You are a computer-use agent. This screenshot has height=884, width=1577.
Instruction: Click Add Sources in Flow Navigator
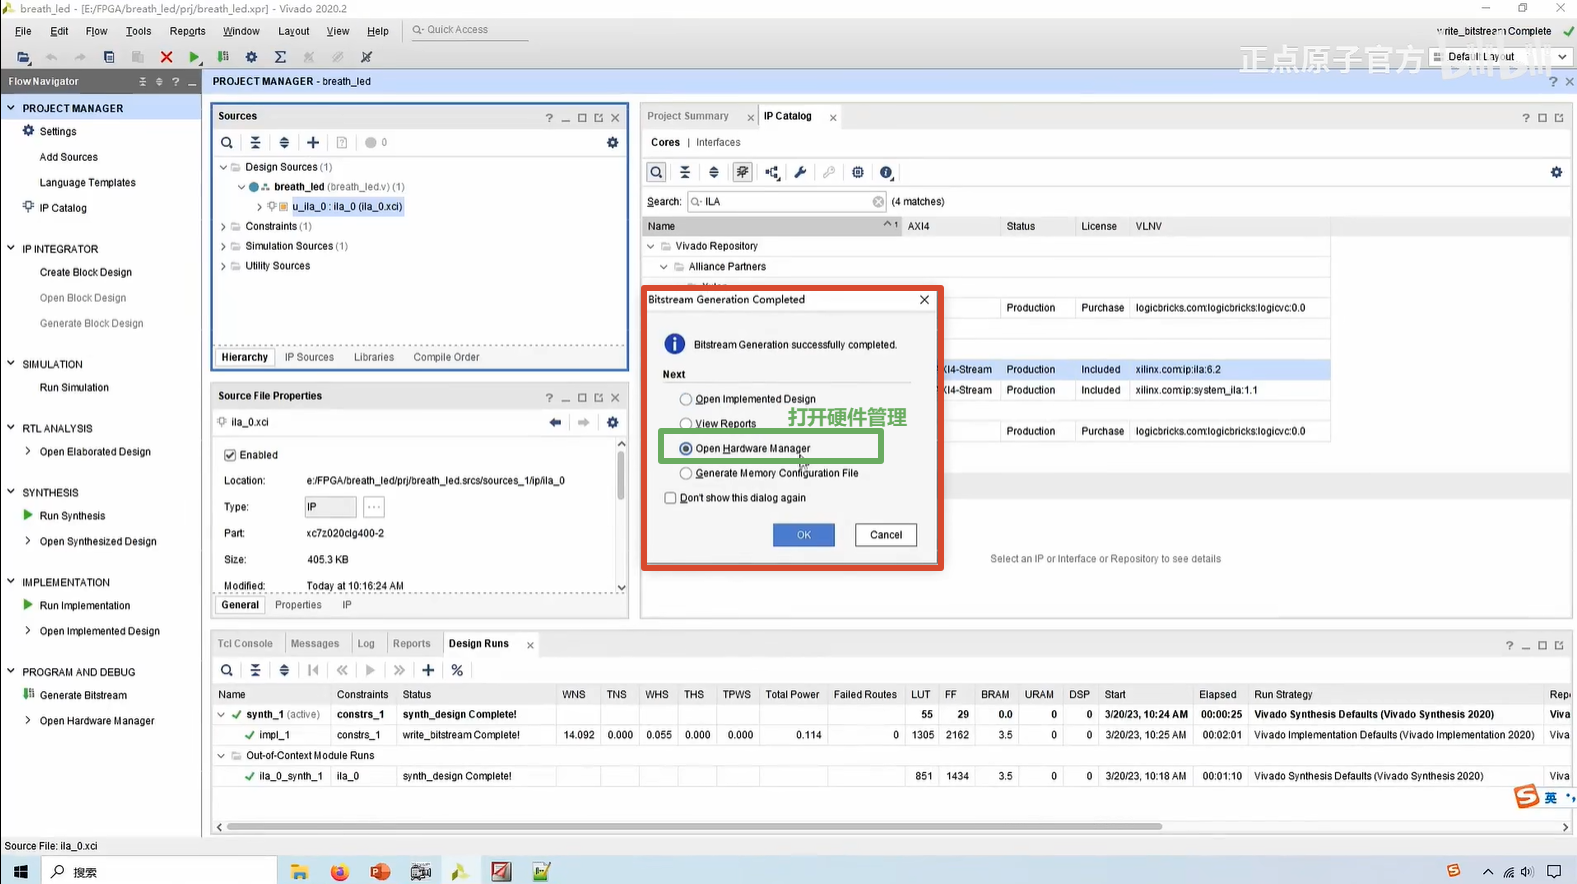click(68, 157)
